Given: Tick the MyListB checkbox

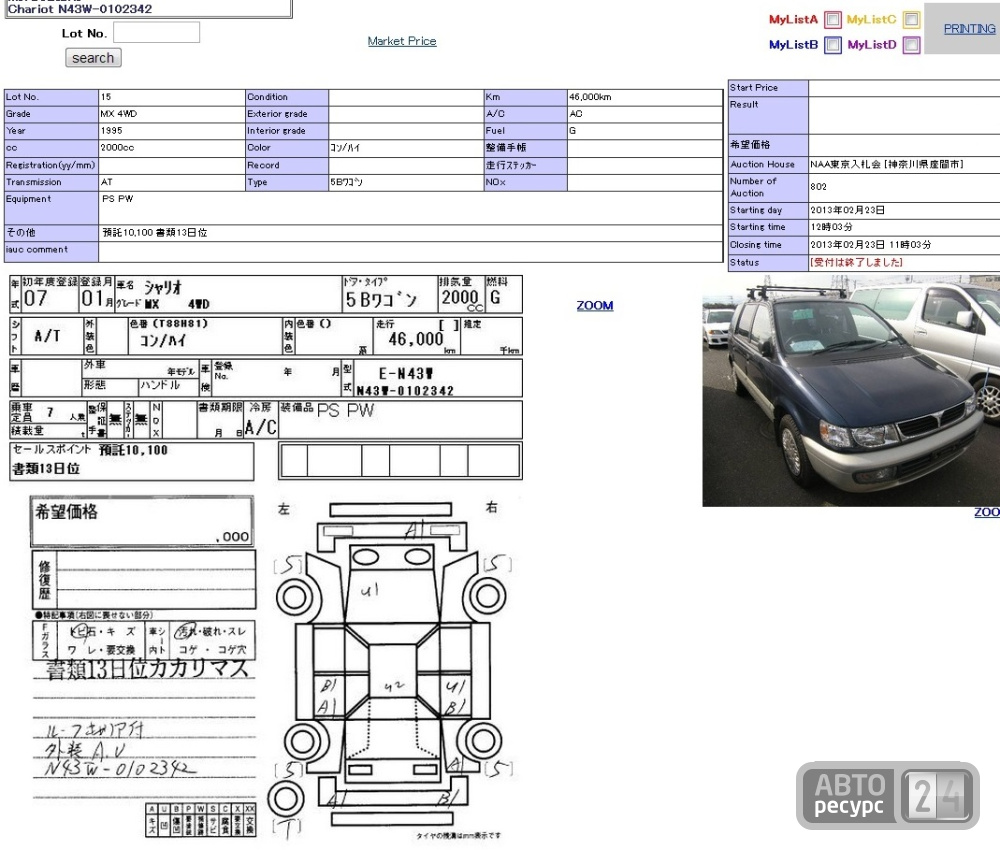Looking at the screenshot, I should click(832, 45).
